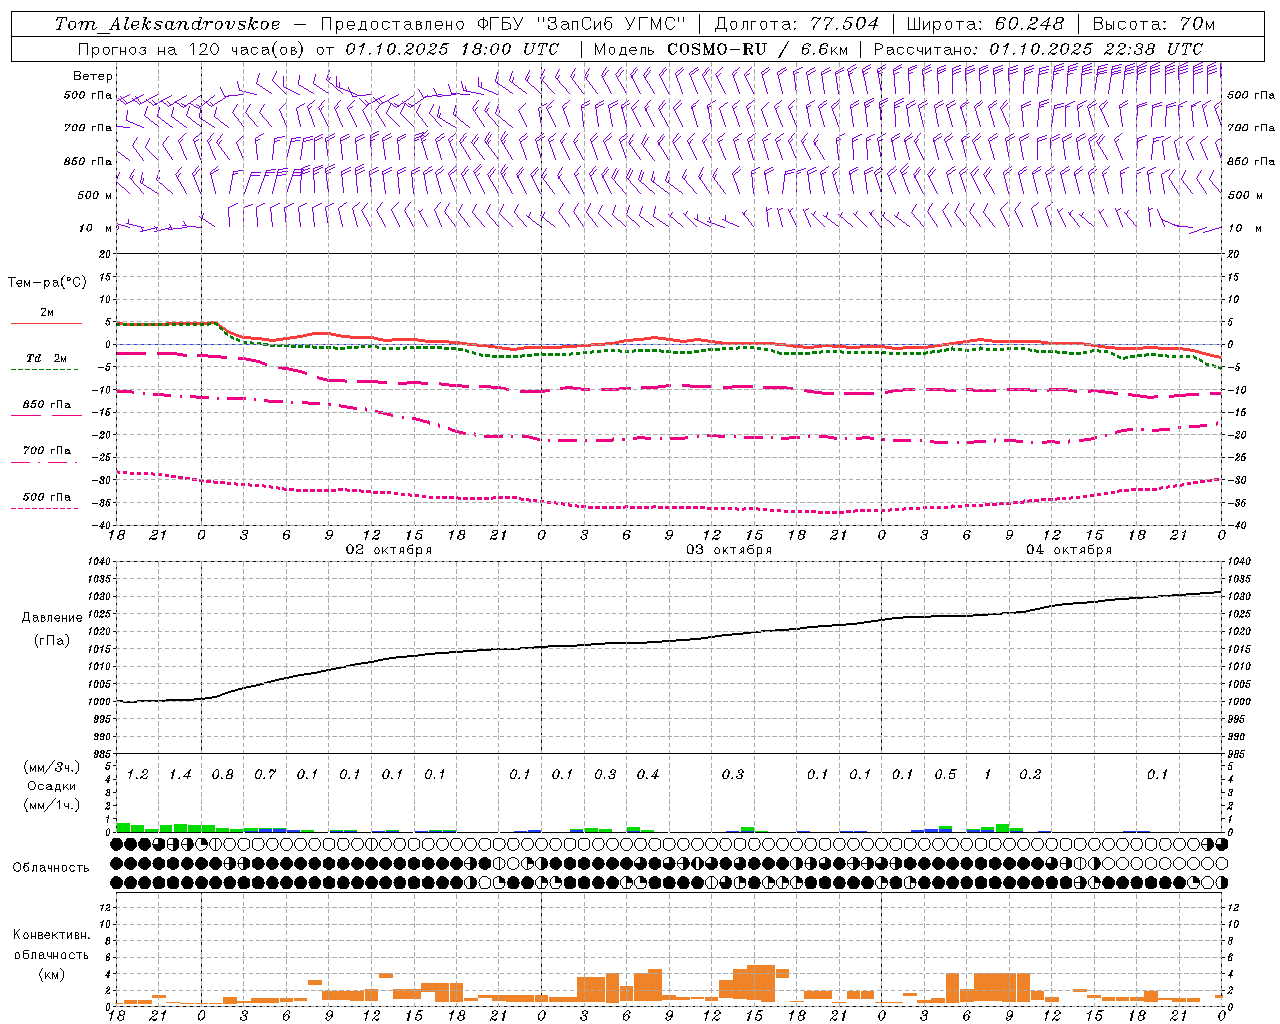The image size is (1280, 1024).
Task: Click the 0.8 precipitation value
Action: pos(222,775)
